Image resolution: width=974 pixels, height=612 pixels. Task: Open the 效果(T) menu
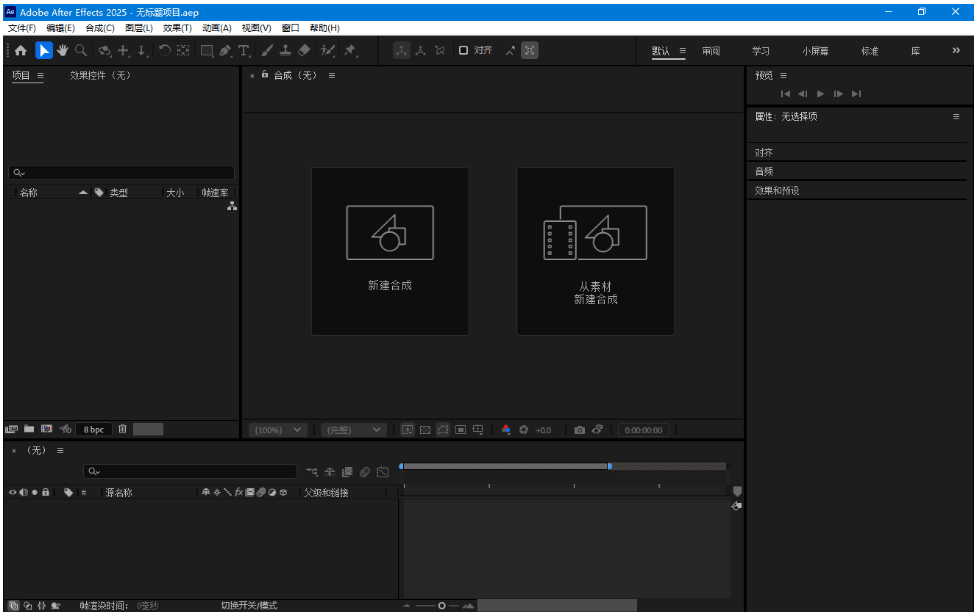[x=177, y=28]
